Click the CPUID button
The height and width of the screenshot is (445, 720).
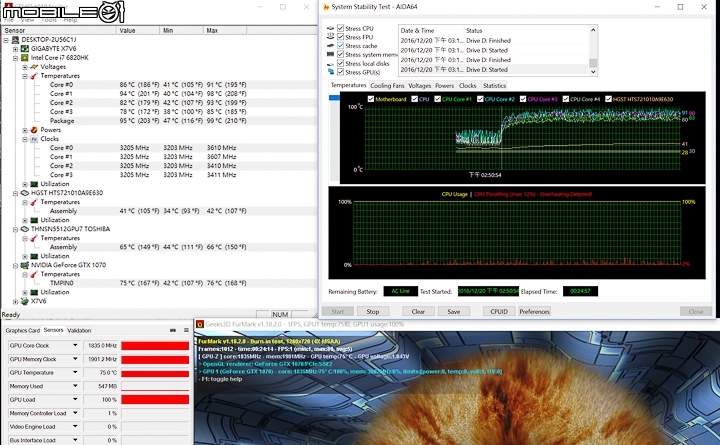tap(499, 311)
